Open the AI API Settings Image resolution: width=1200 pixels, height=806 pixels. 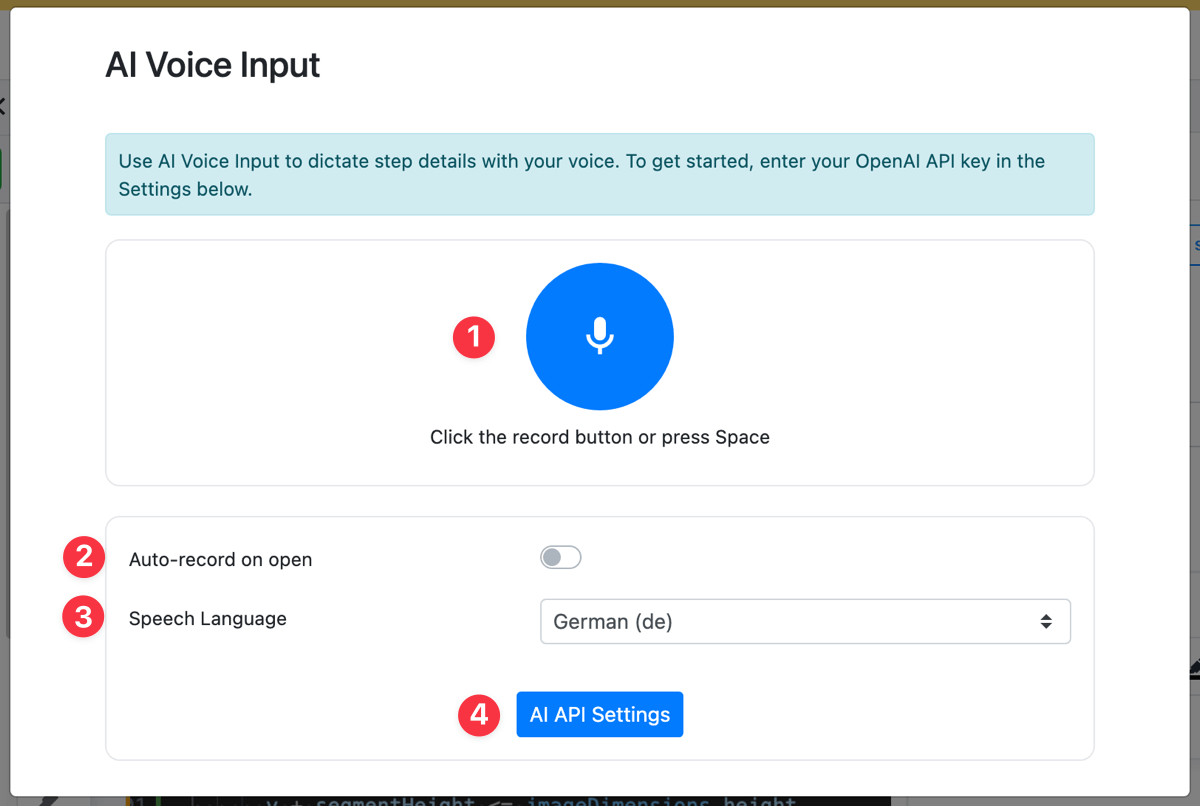click(599, 715)
